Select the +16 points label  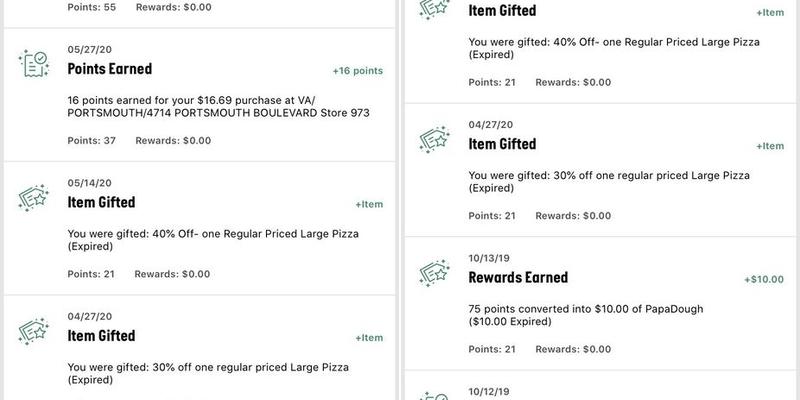click(357, 71)
